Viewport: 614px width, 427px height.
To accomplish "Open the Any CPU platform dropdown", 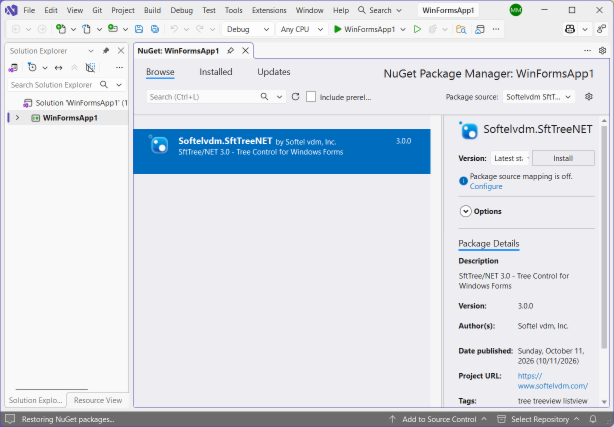I will pos(302,29).
